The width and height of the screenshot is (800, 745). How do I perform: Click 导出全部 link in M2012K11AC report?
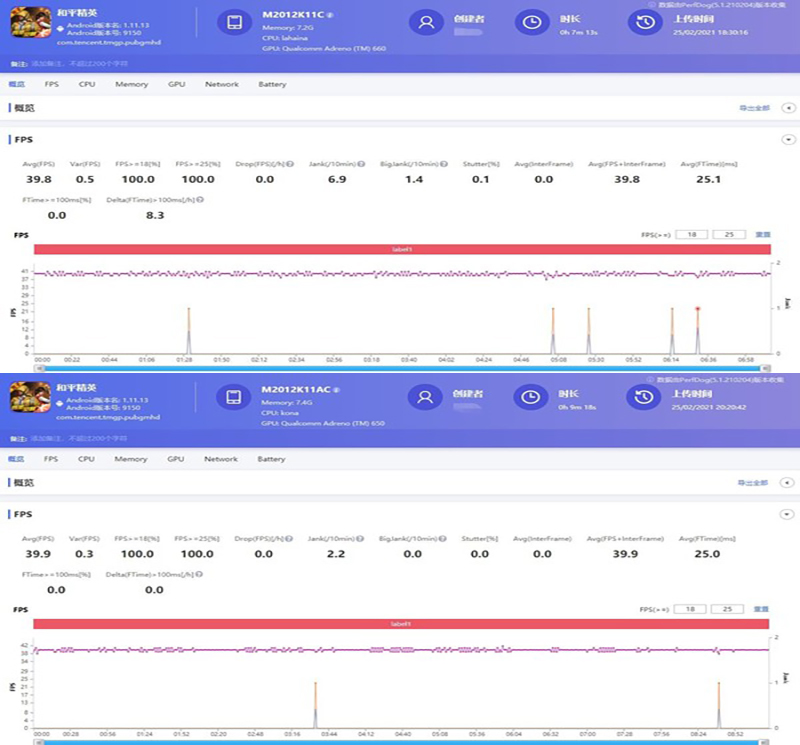click(x=753, y=483)
